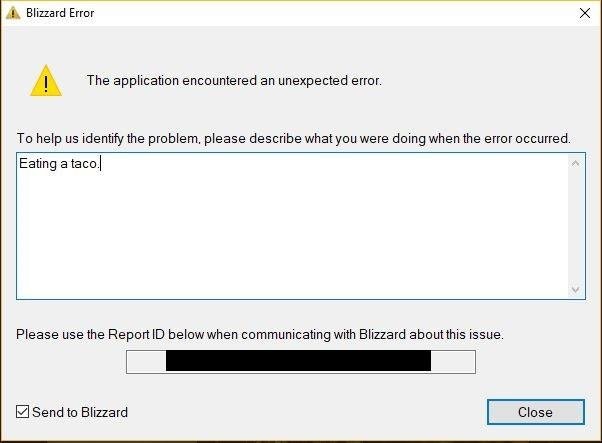This screenshot has width=602, height=443.
Task: Click the "Please use the Report ID below" label
Action: (110, 334)
